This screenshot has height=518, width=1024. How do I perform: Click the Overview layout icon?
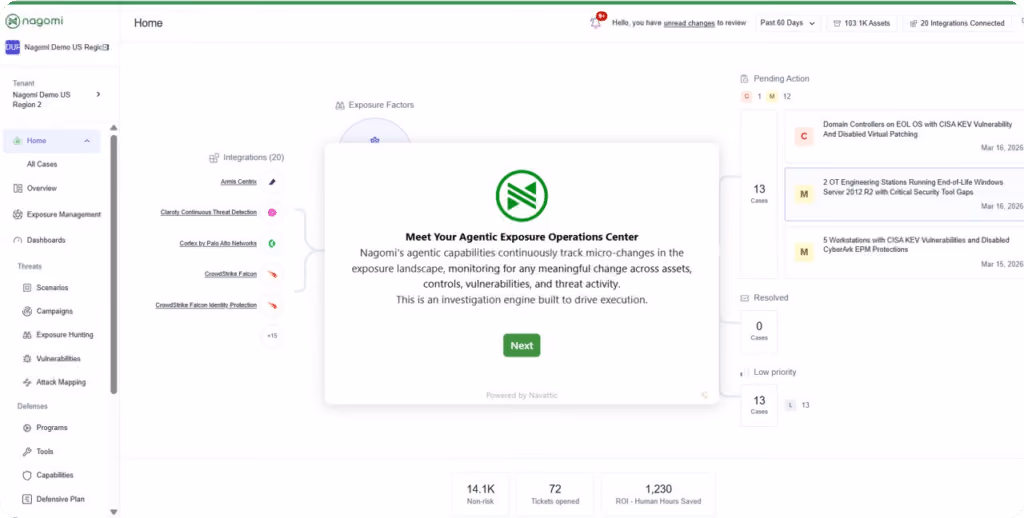click(x=18, y=188)
